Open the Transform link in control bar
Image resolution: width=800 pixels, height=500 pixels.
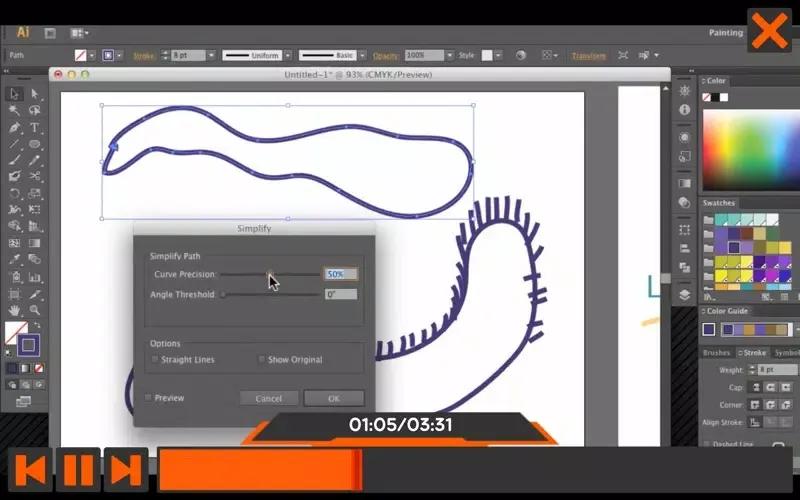589,56
